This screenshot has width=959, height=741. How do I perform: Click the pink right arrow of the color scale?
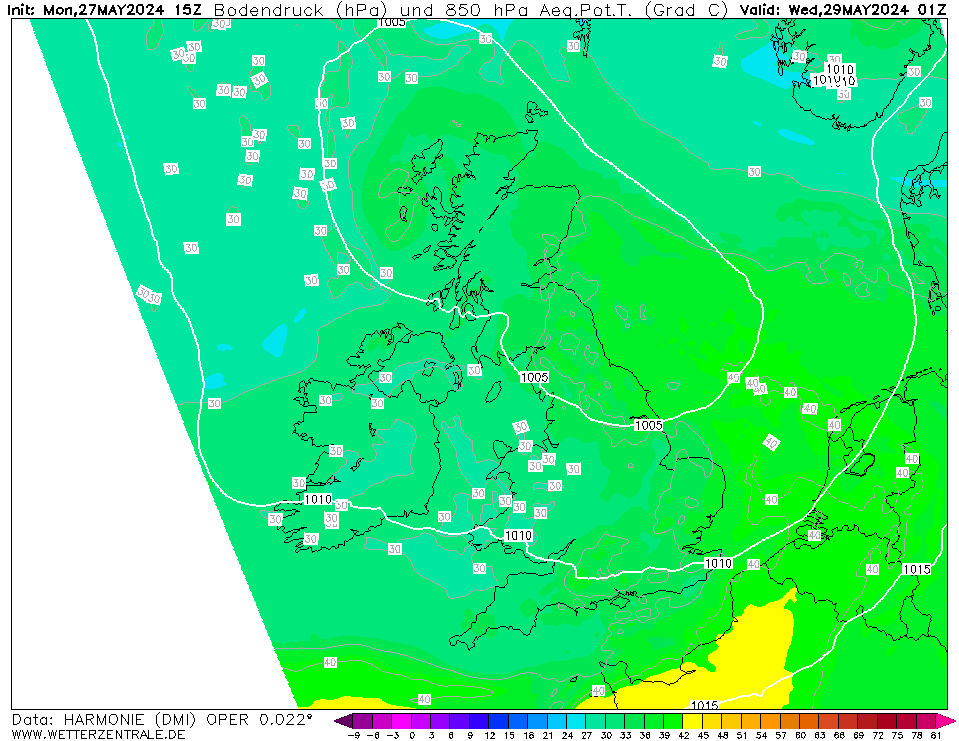(x=946, y=720)
